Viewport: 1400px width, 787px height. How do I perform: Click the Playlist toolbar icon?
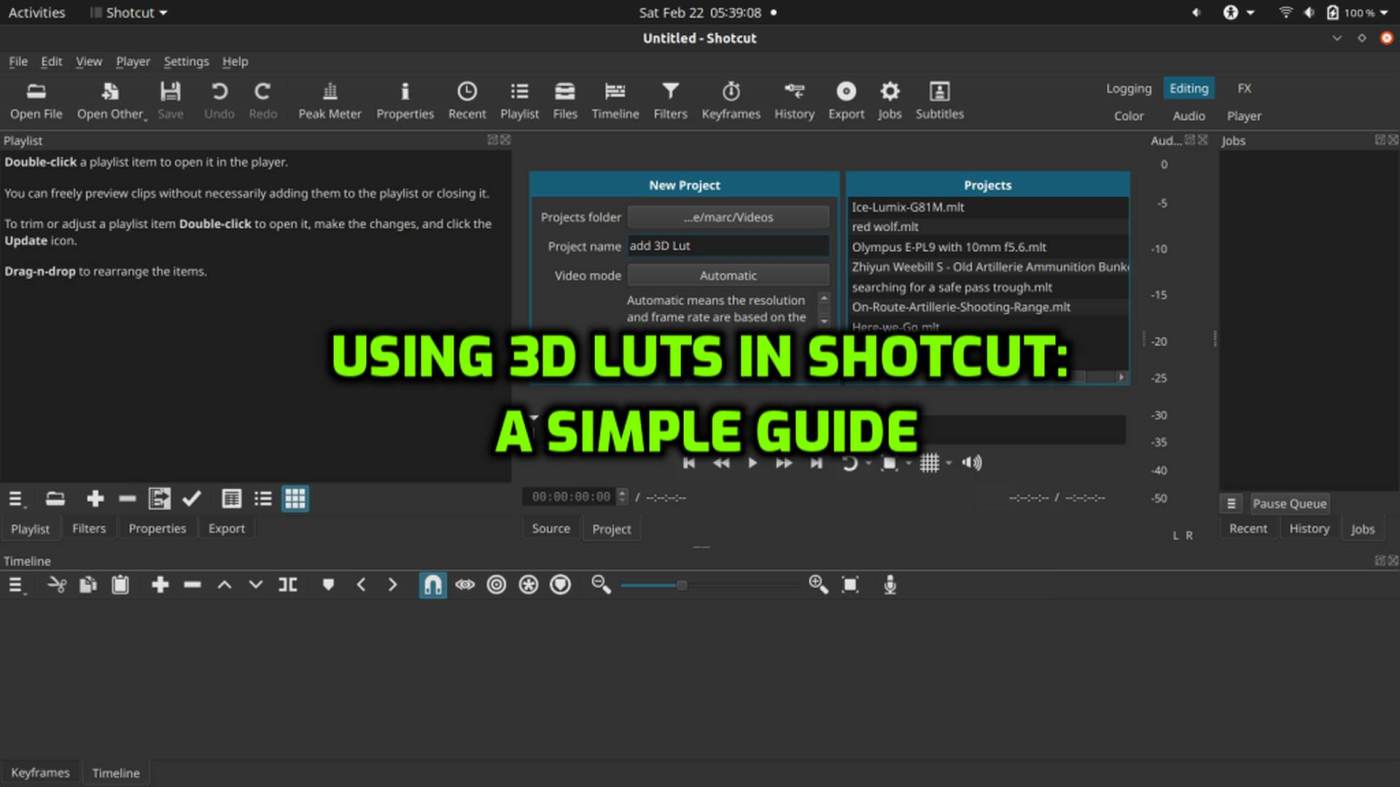[x=519, y=101]
